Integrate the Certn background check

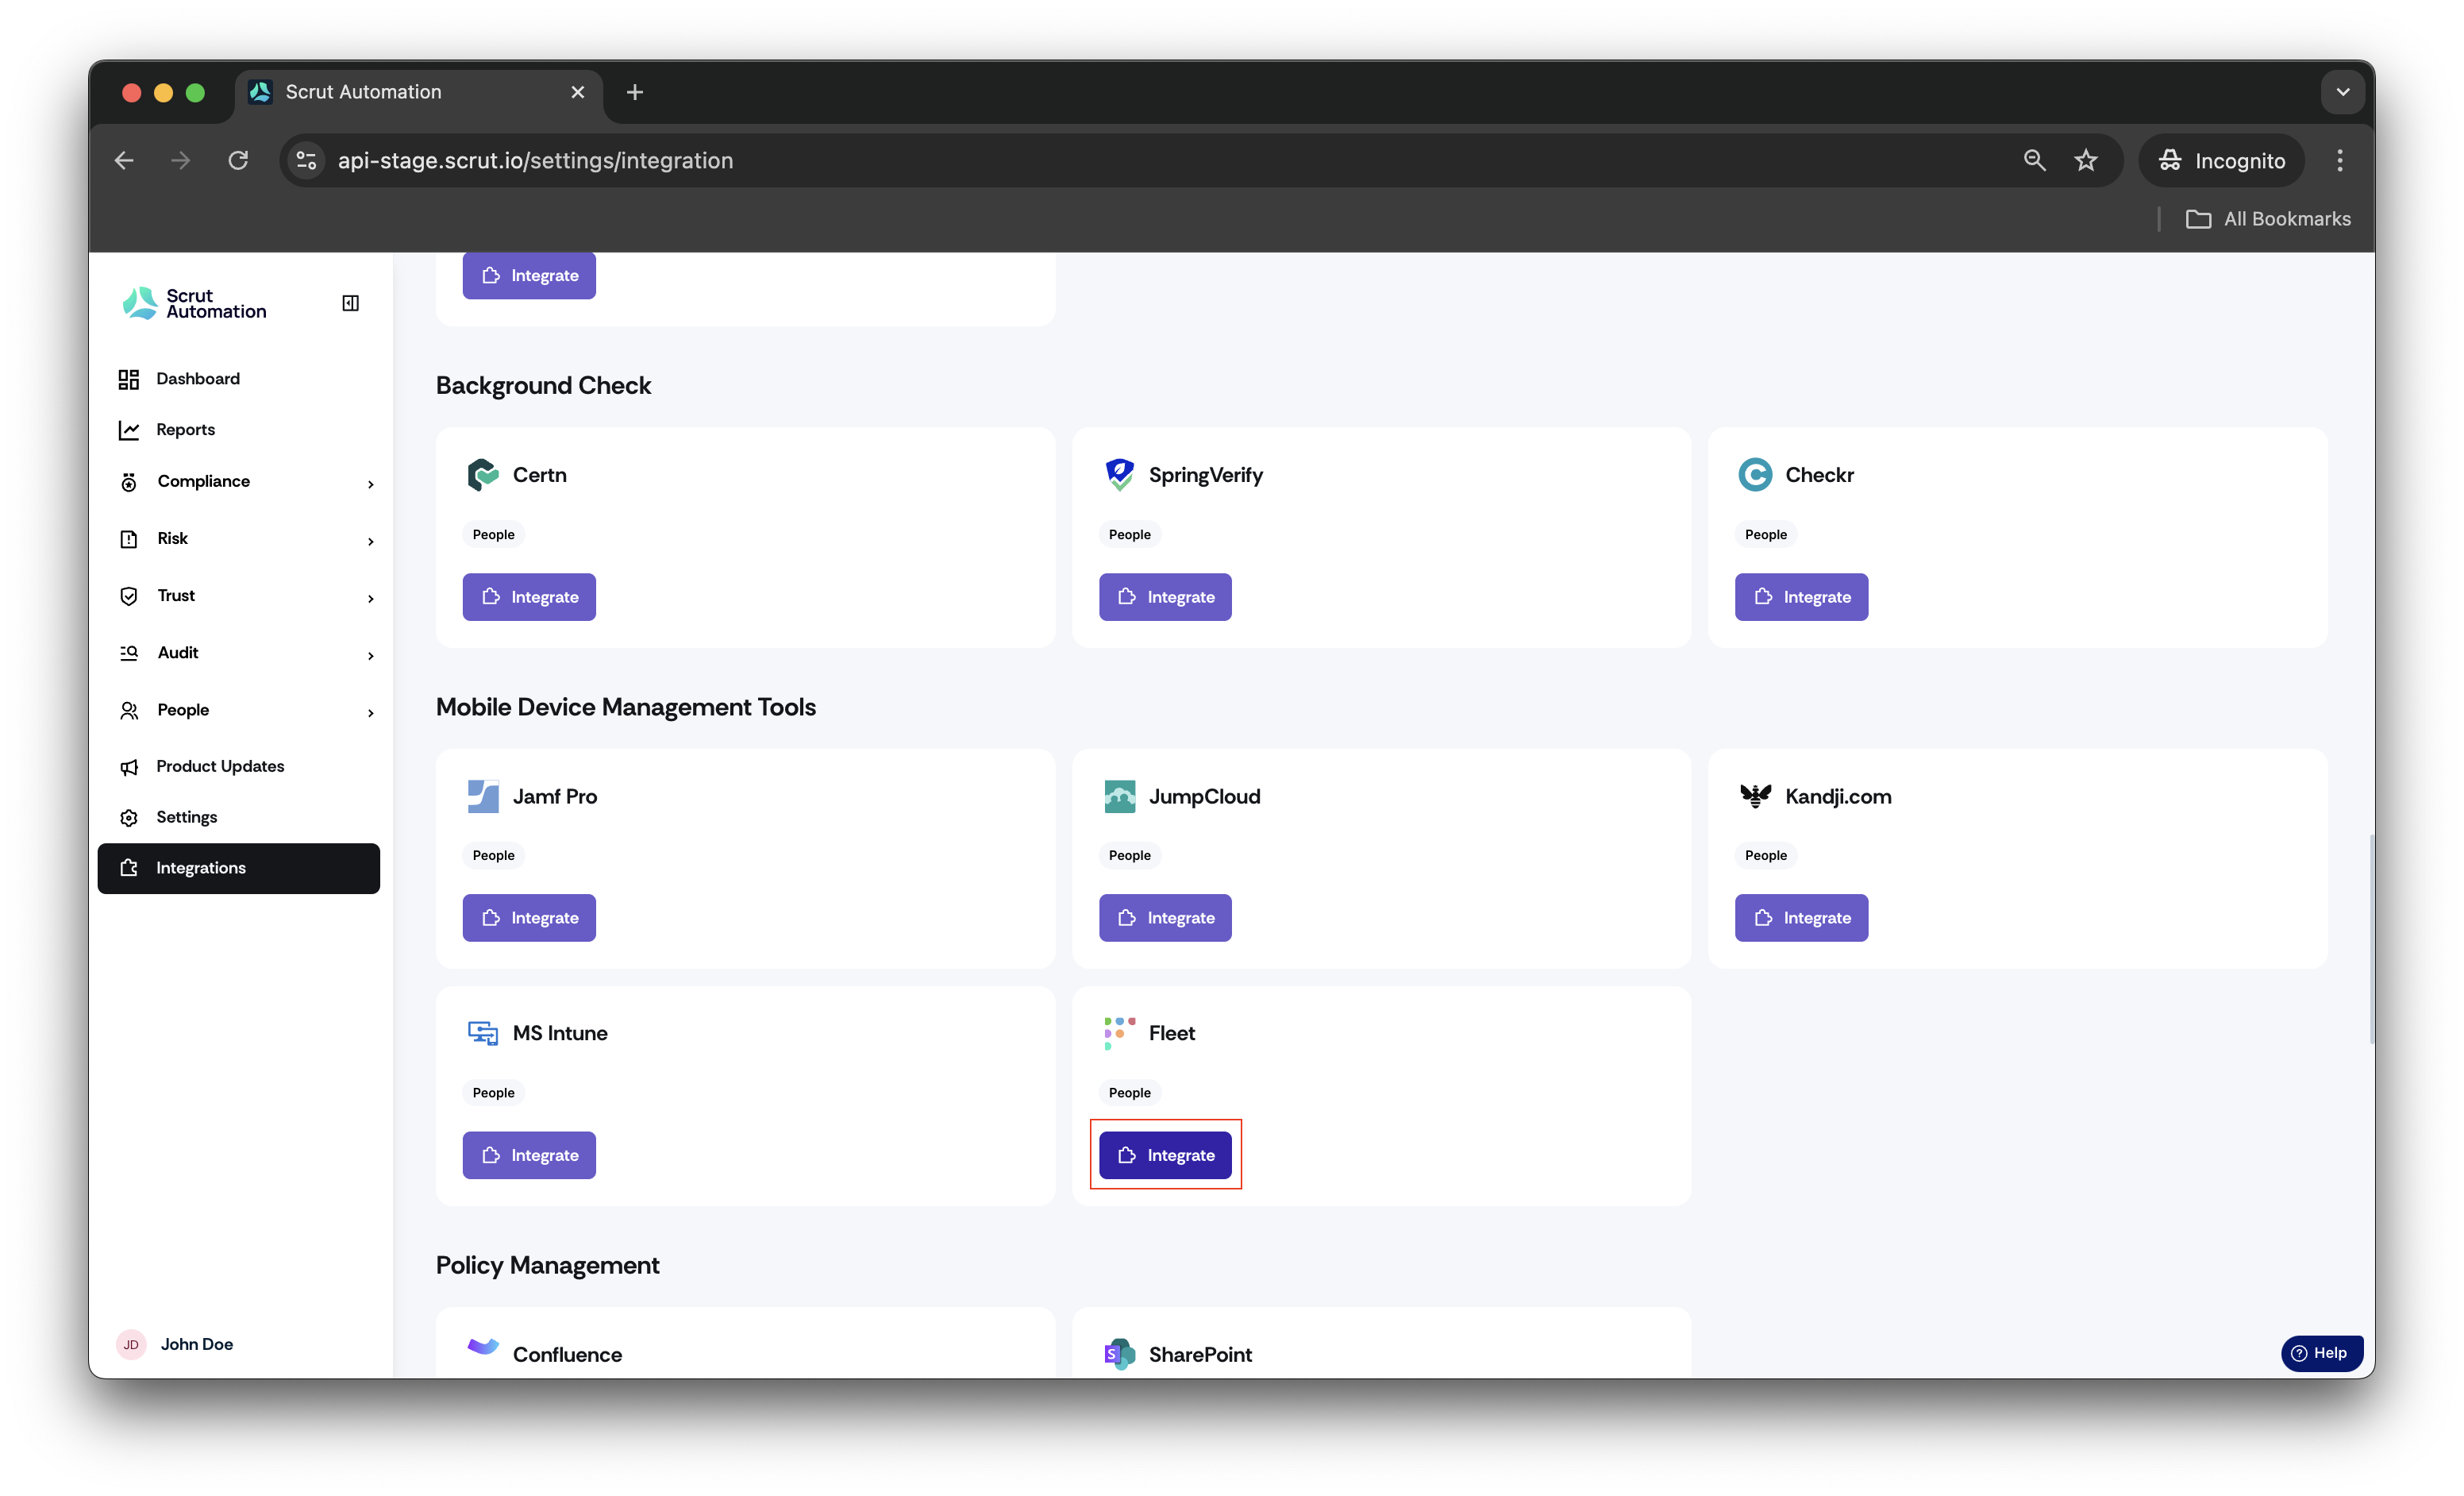pyautogui.click(x=529, y=597)
